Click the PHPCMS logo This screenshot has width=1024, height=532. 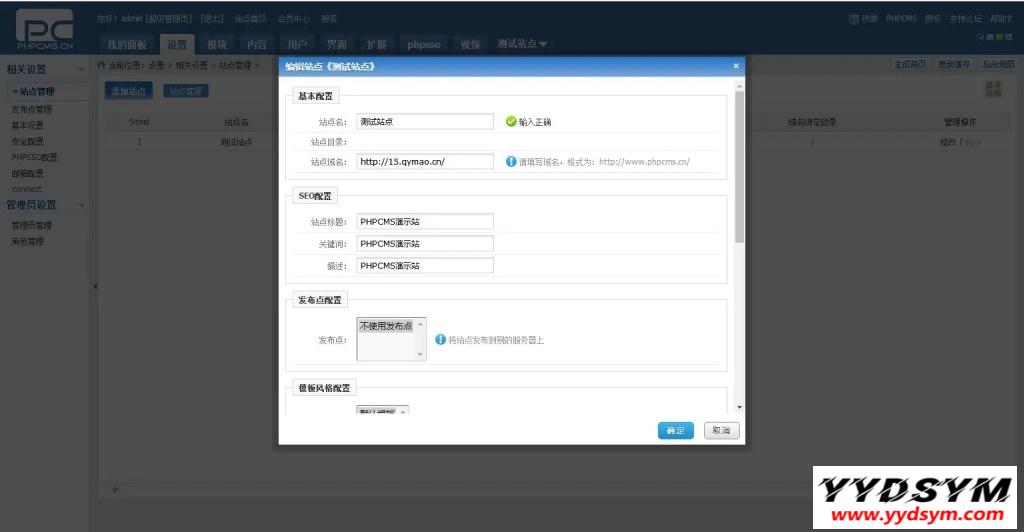pos(45,32)
